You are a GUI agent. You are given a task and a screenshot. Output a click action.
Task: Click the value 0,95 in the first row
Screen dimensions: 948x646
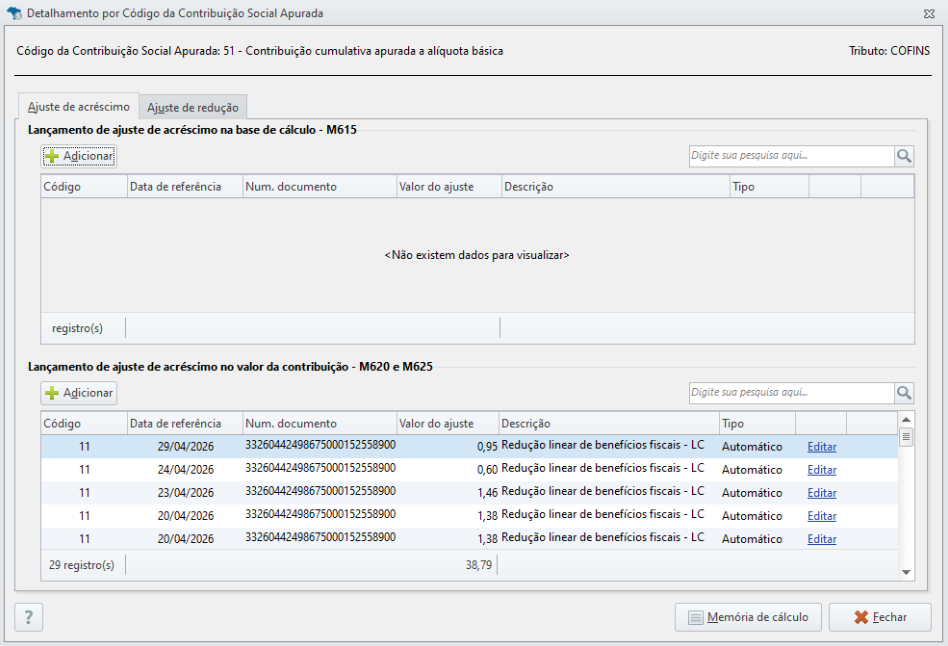click(x=487, y=446)
